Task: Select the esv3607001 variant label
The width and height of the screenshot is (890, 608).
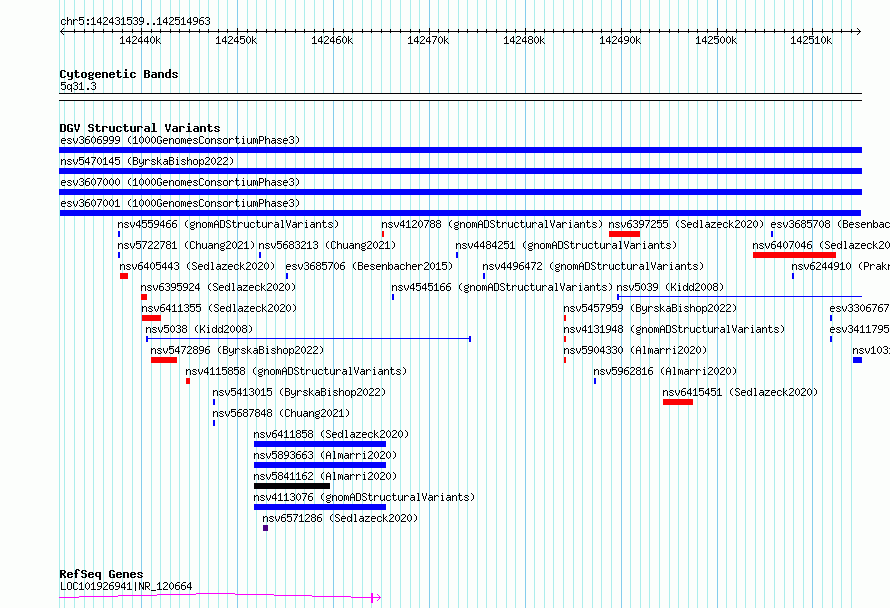Action: (x=180, y=203)
